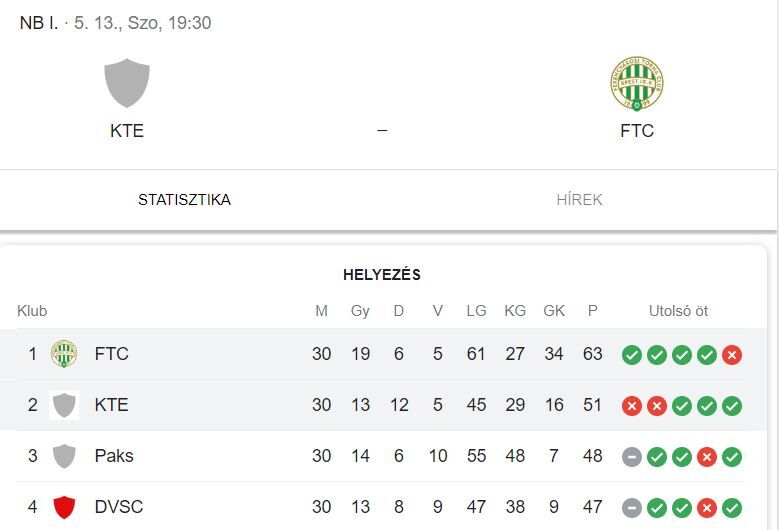Click FTC's small crest in standings row
Image resolution: width=779 pixels, height=530 pixels.
coord(64,354)
